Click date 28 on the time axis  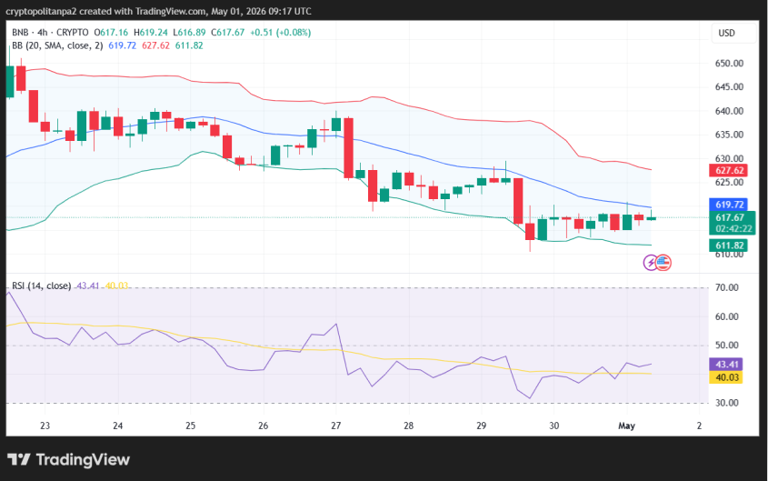tap(408, 426)
